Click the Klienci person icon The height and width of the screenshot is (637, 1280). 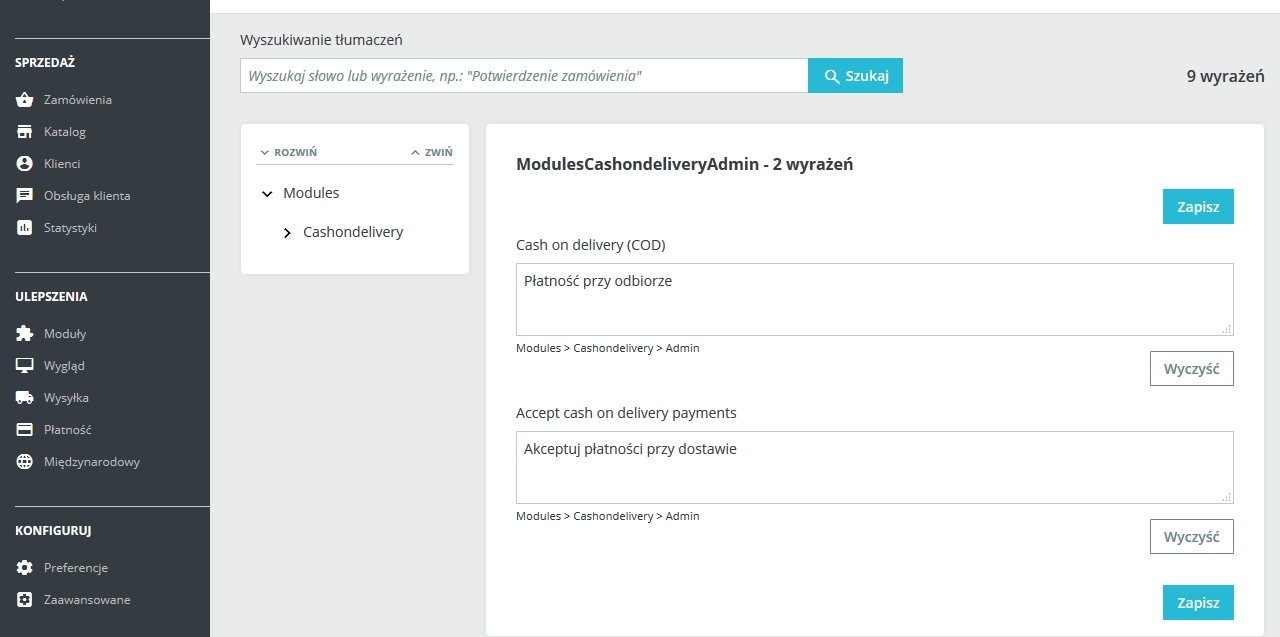[25, 164]
